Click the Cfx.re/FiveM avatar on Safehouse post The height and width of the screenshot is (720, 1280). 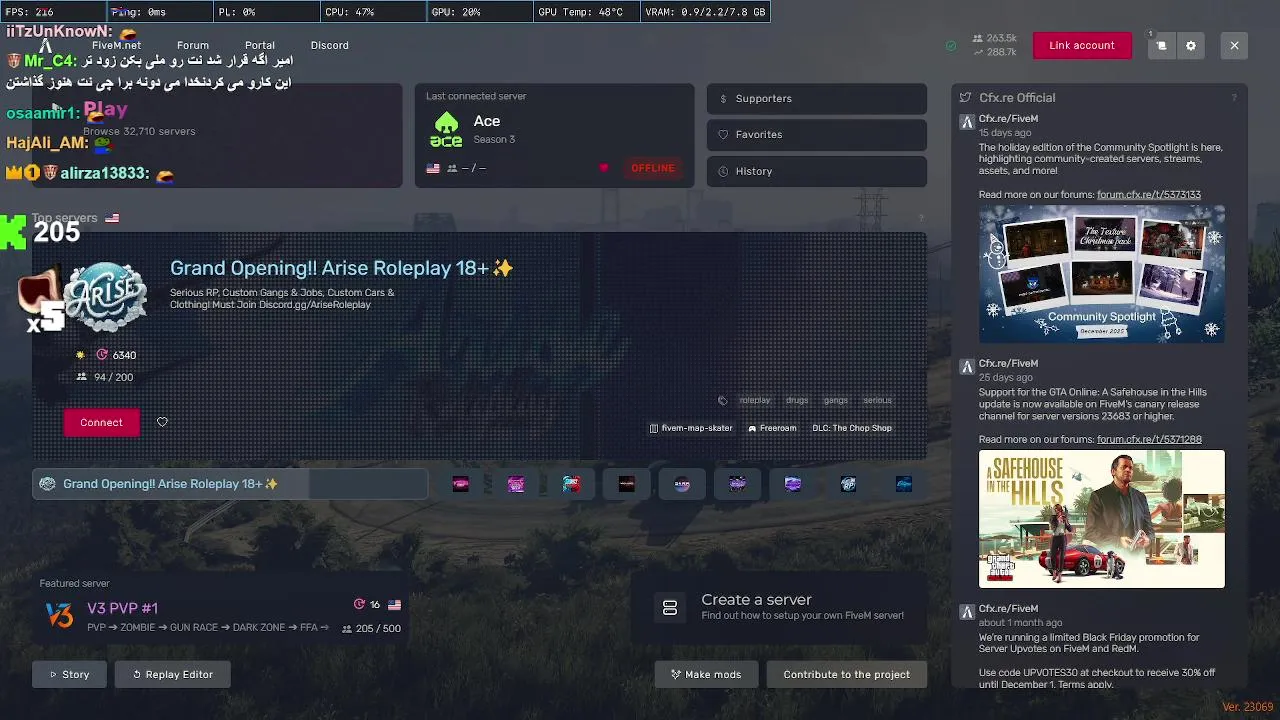[x=967, y=367]
